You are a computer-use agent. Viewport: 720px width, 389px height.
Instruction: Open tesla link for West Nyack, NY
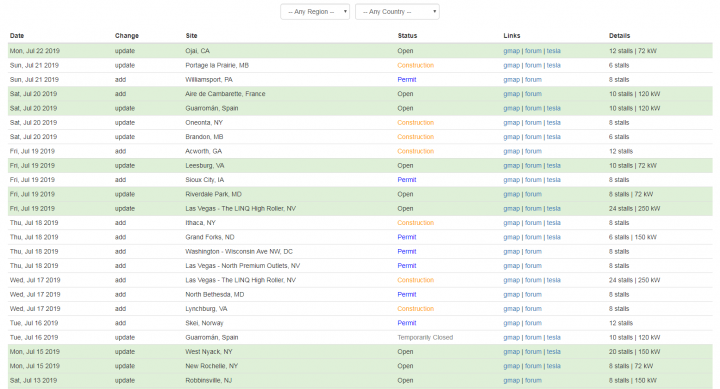(553, 352)
